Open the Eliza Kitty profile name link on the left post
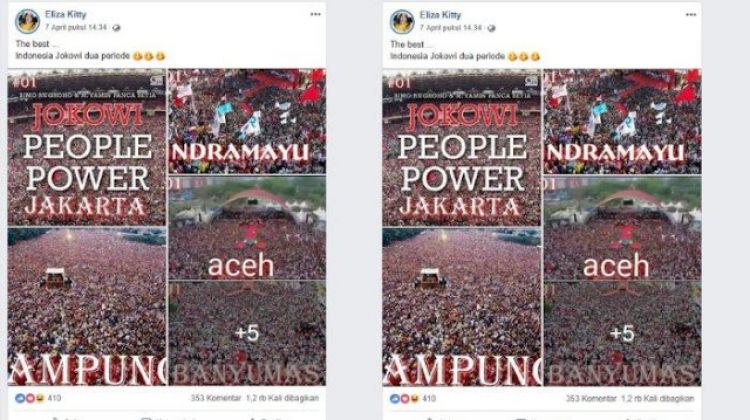The width and height of the screenshot is (750, 420). click(66, 14)
